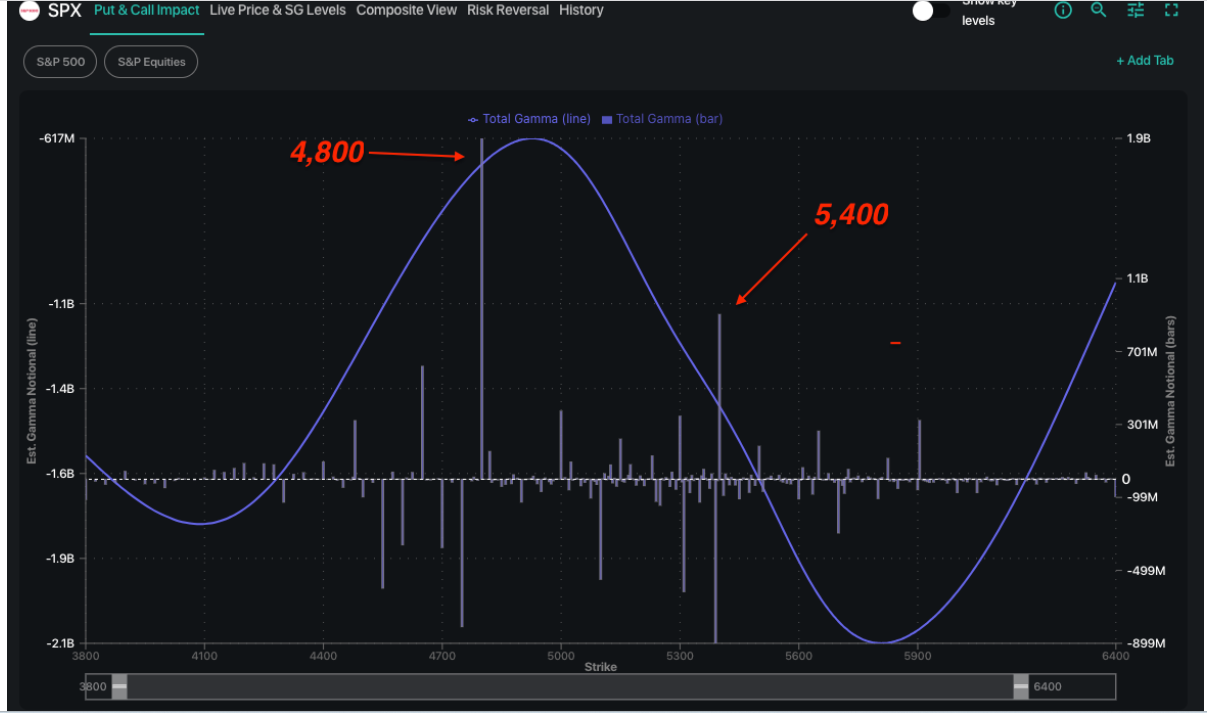Click the Strike x-axis title
Viewport: 1207px width, 713px height.
(600, 667)
